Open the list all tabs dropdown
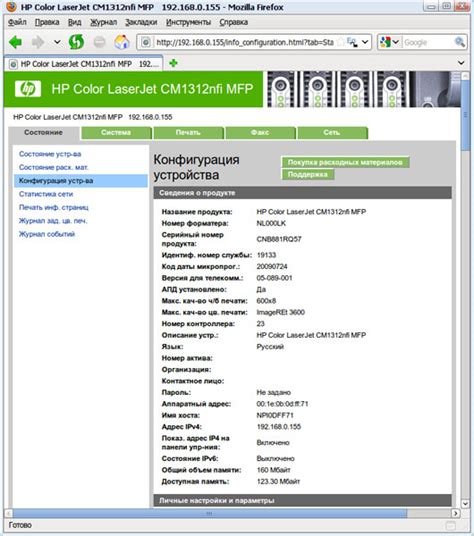The height and width of the screenshot is (536, 474). click(461, 63)
